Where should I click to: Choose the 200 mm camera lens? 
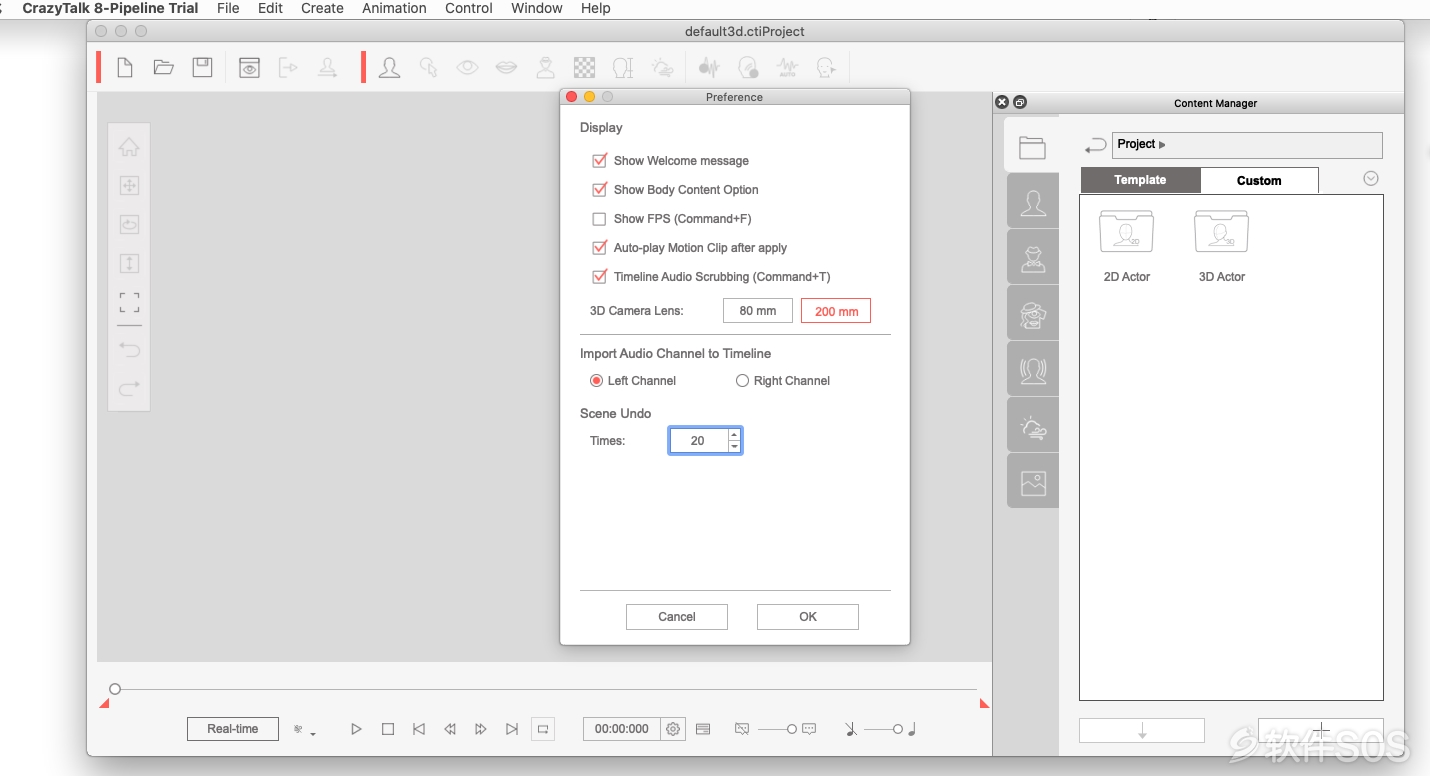pos(836,311)
